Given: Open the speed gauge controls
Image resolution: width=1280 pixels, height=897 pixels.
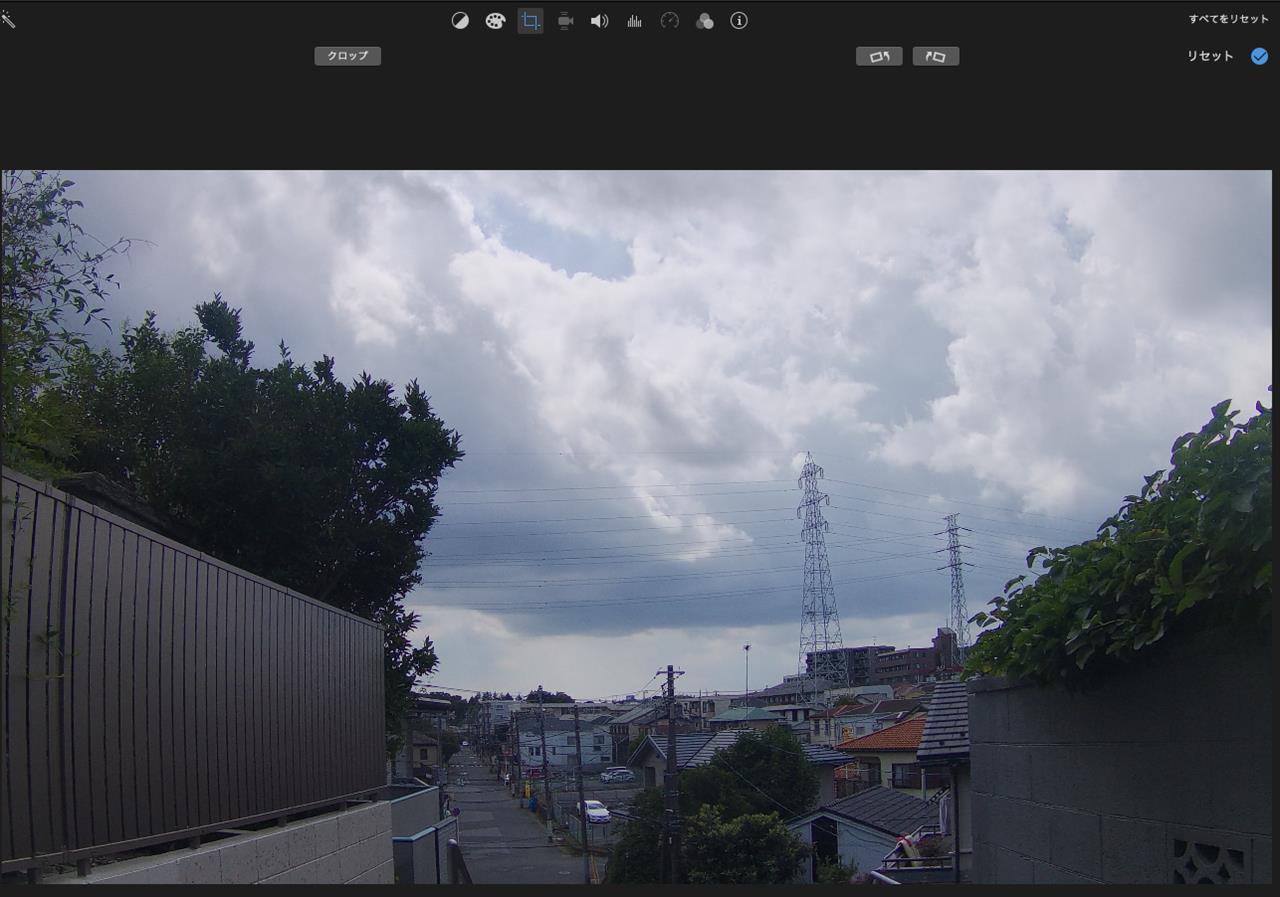Looking at the screenshot, I should [670, 21].
